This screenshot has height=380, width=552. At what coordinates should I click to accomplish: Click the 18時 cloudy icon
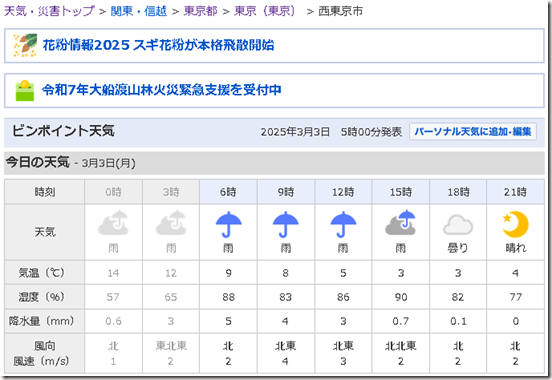coord(458,225)
